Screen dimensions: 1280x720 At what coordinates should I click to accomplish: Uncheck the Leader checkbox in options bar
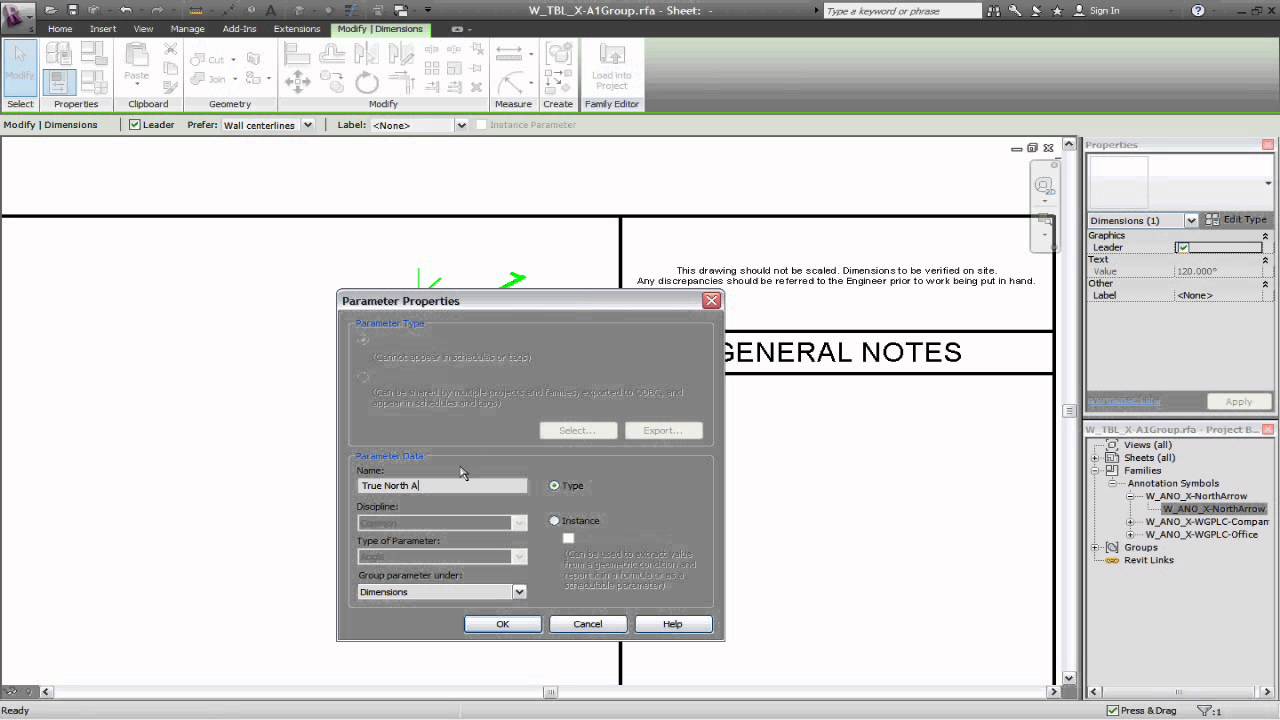click(x=134, y=125)
